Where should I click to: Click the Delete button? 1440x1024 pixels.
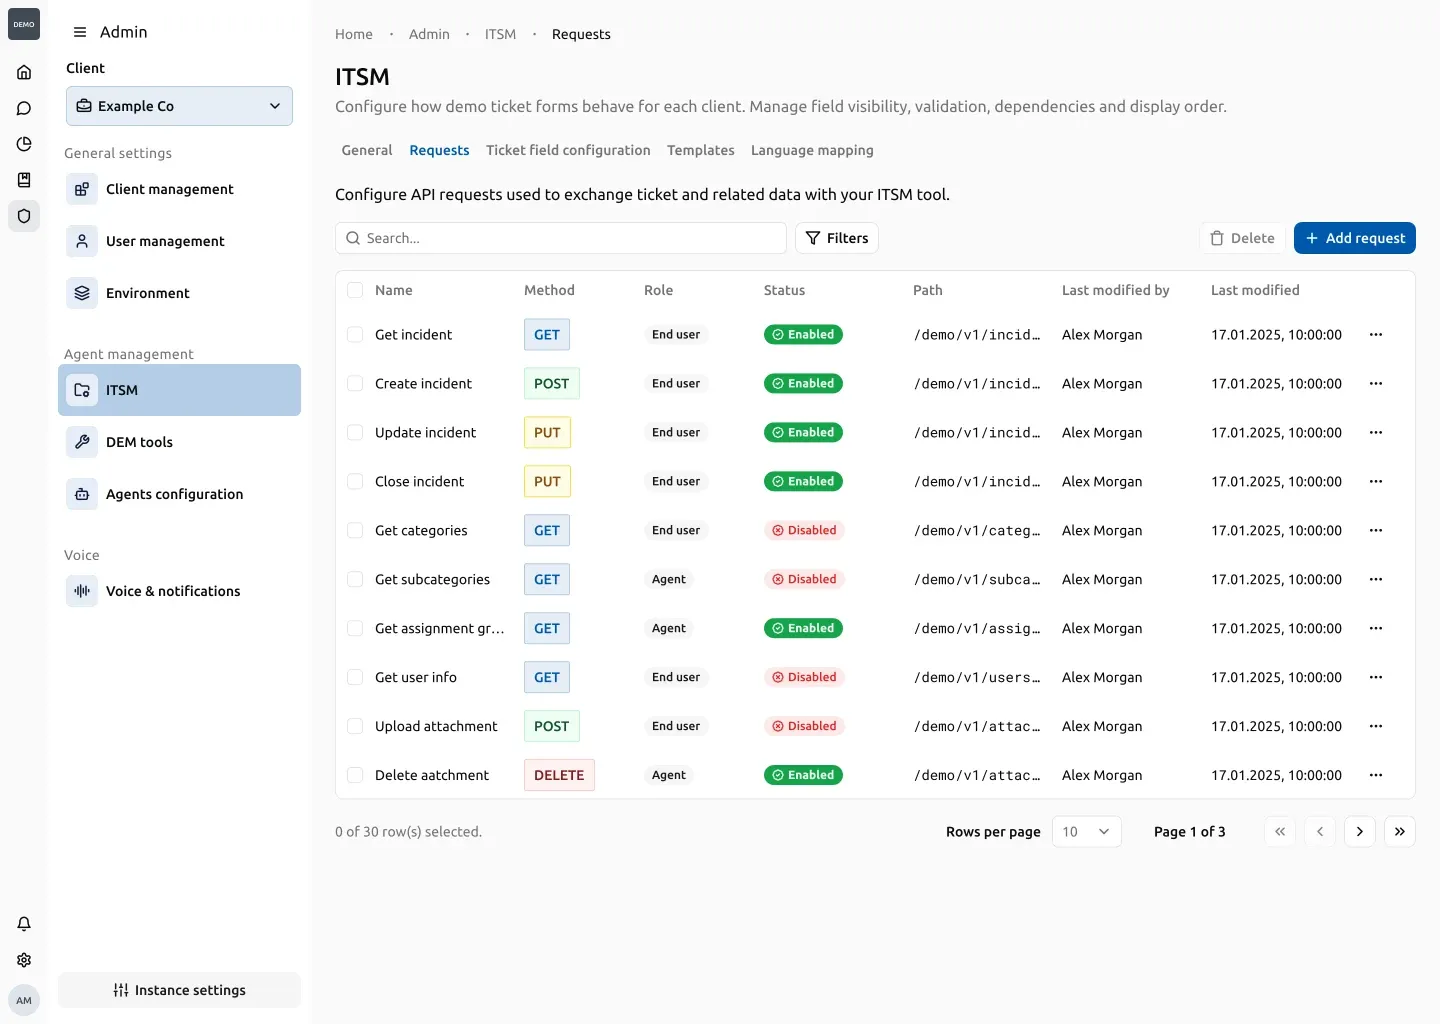point(1243,238)
